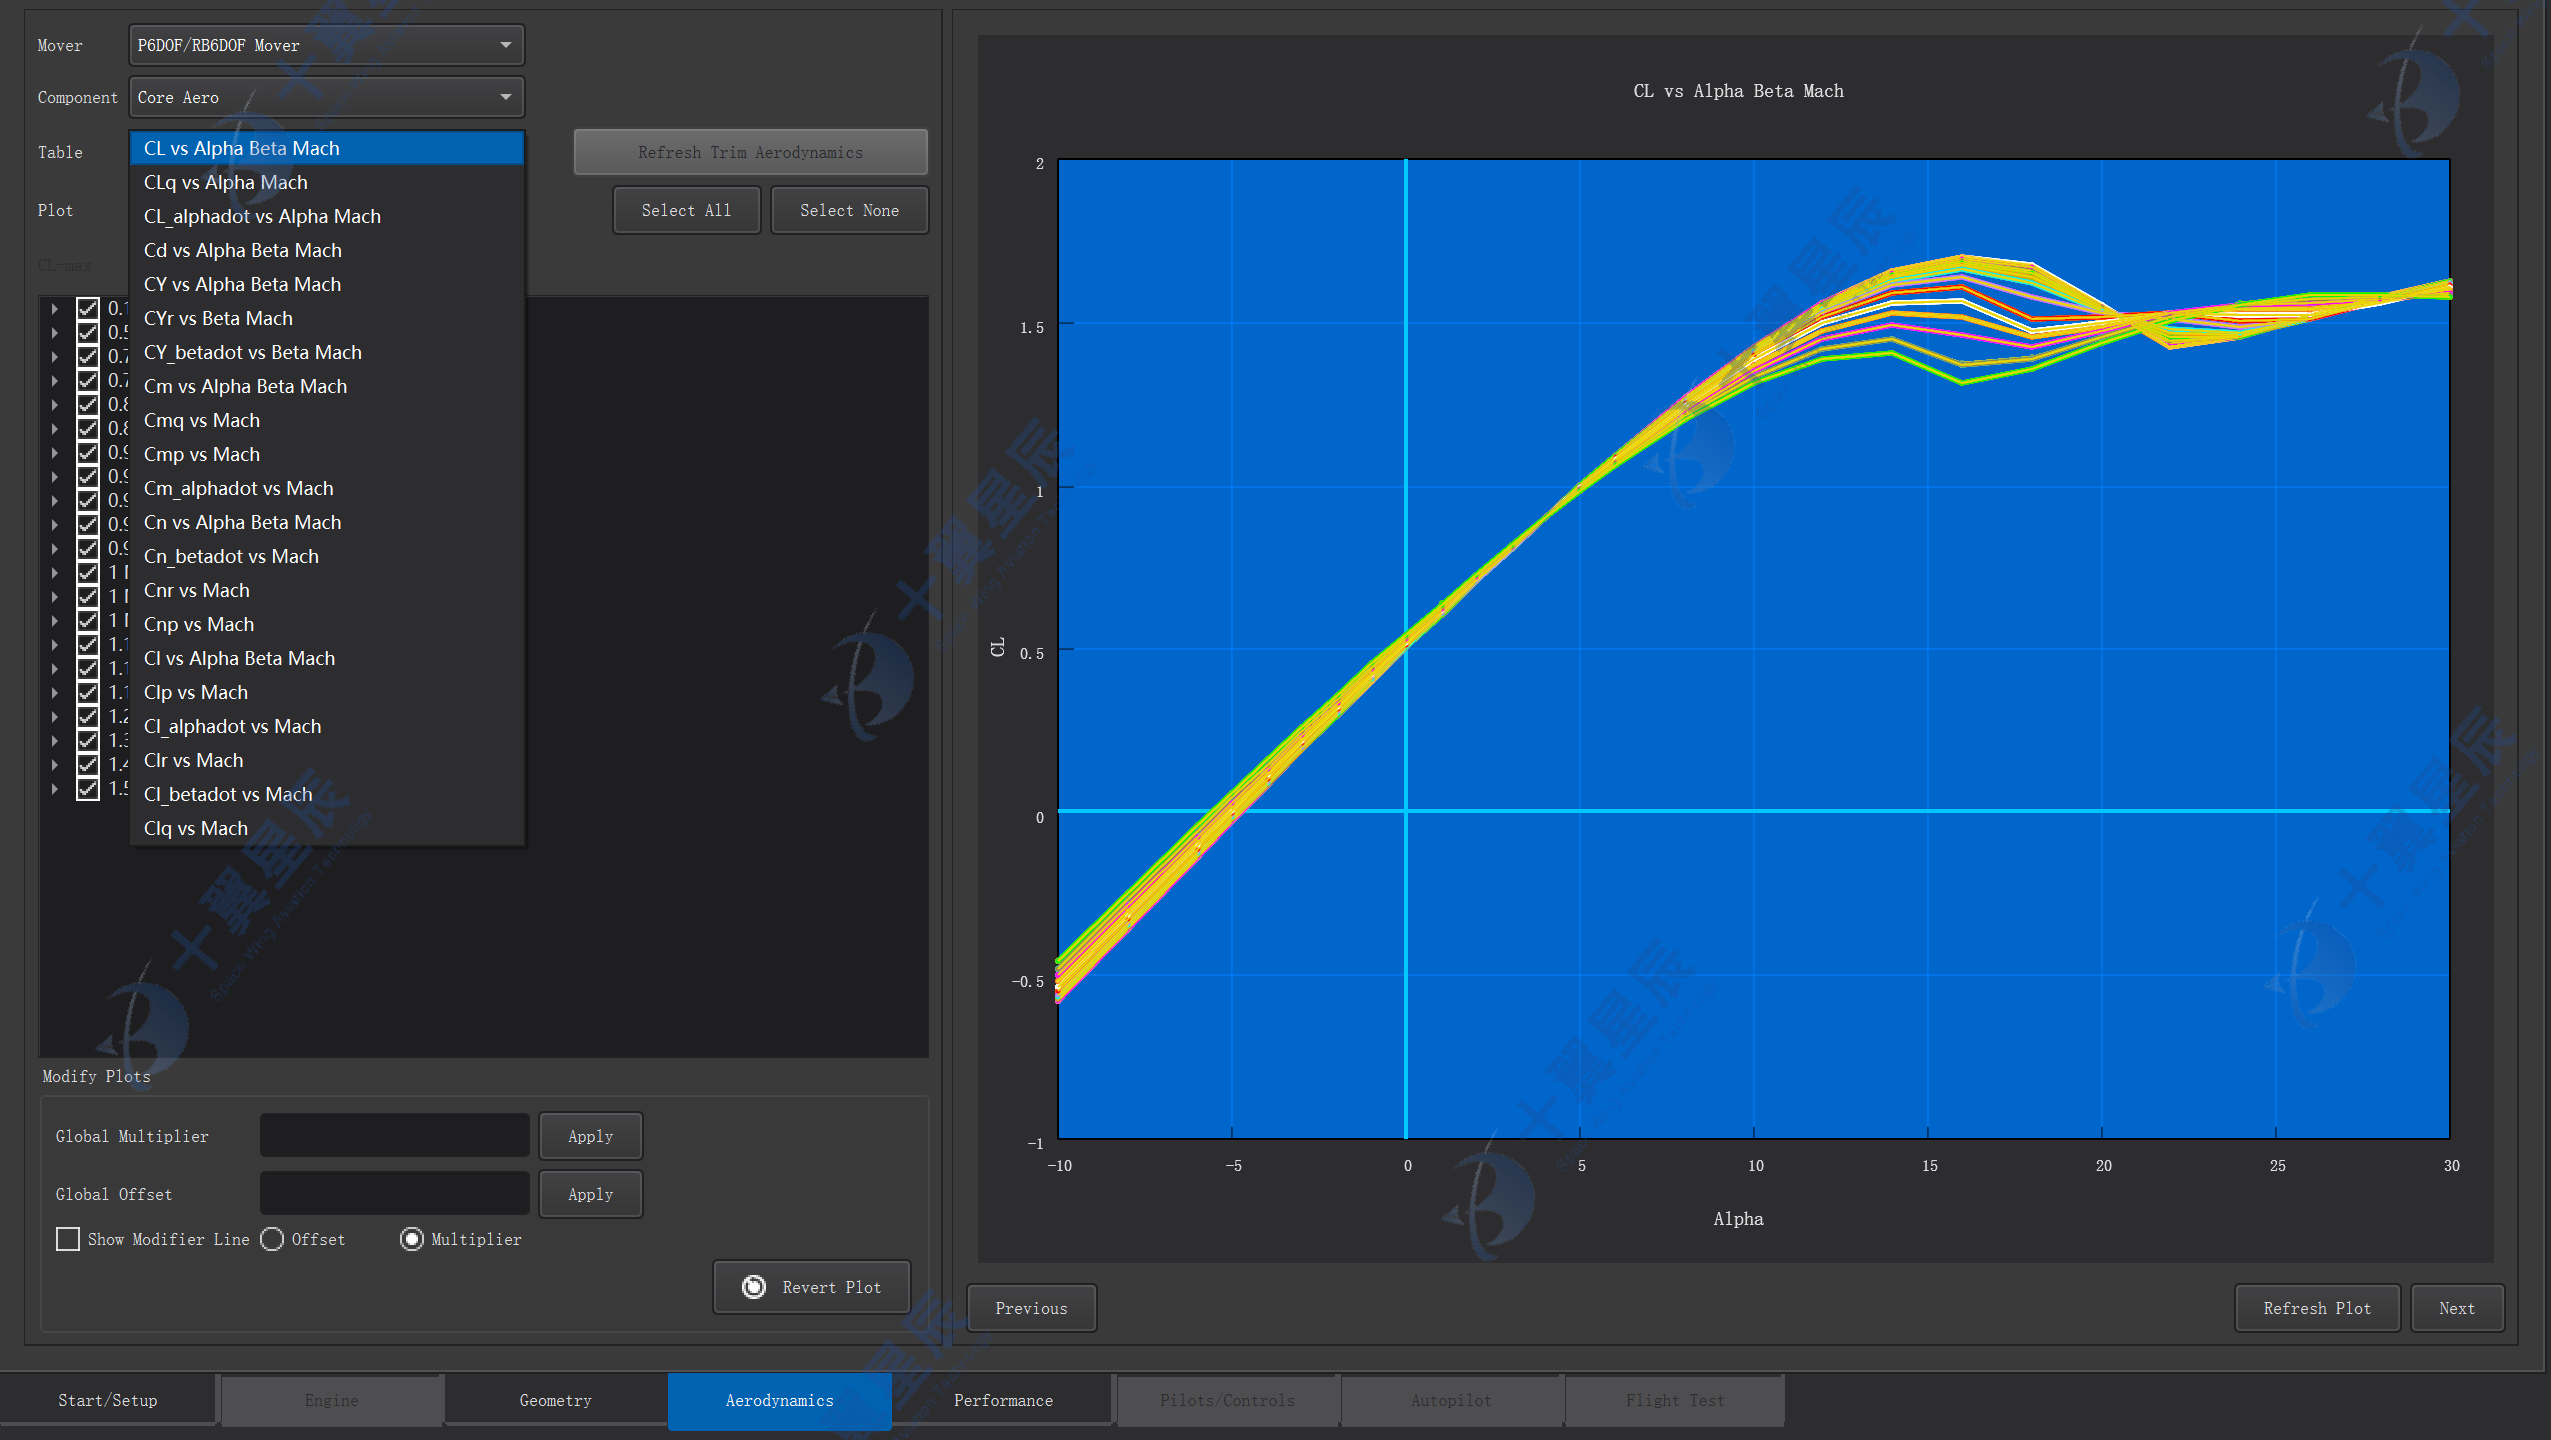Viewport: 2551px width, 1440px height.
Task: Select Cd vs Alpha Beta Mach entry
Action: (243, 250)
